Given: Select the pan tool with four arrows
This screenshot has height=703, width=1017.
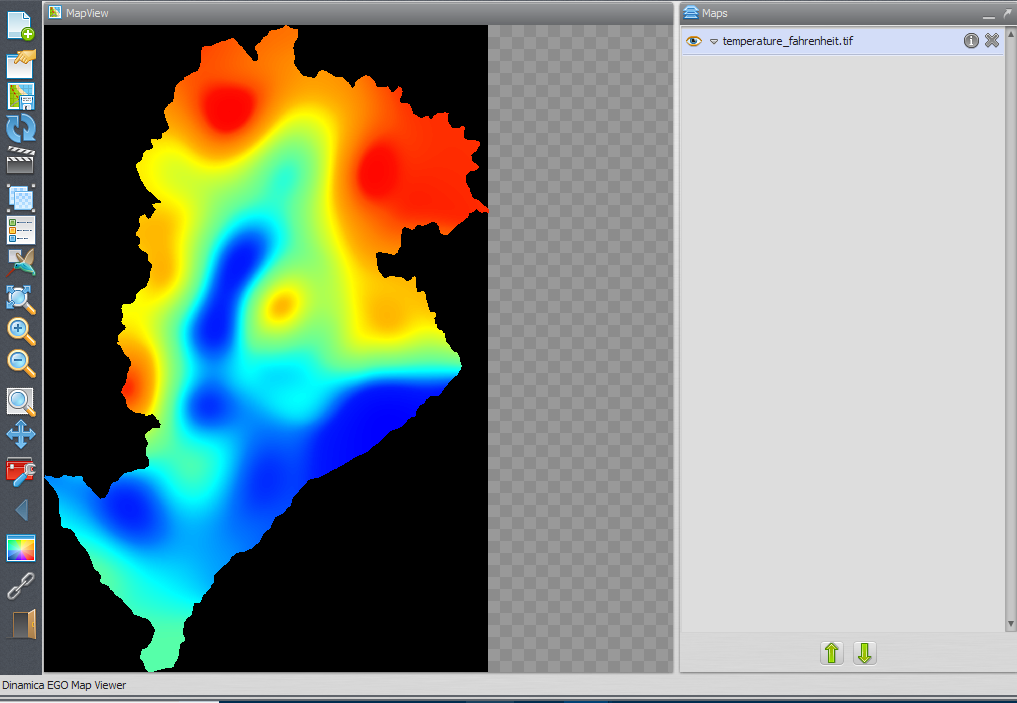Looking at the screenshot, I should (x=21, y=435).
